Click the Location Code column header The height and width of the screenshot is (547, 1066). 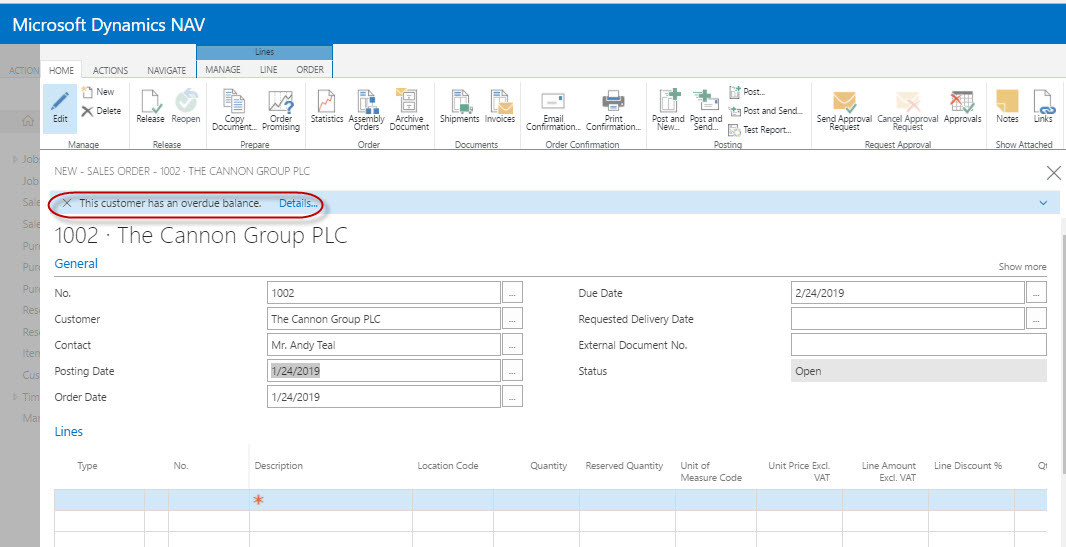pos(448,466)
